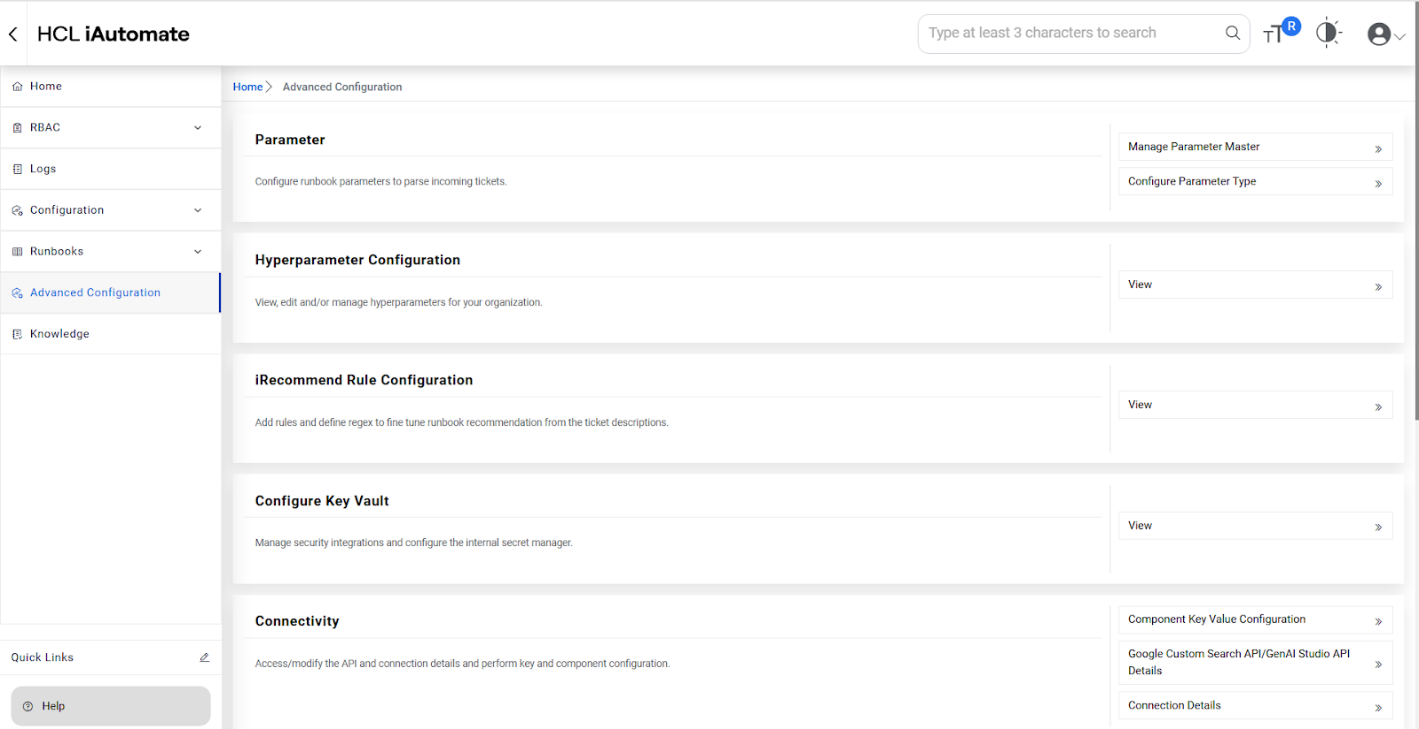Click the back arrow beside HCL iAutomate

click(13, 34)
